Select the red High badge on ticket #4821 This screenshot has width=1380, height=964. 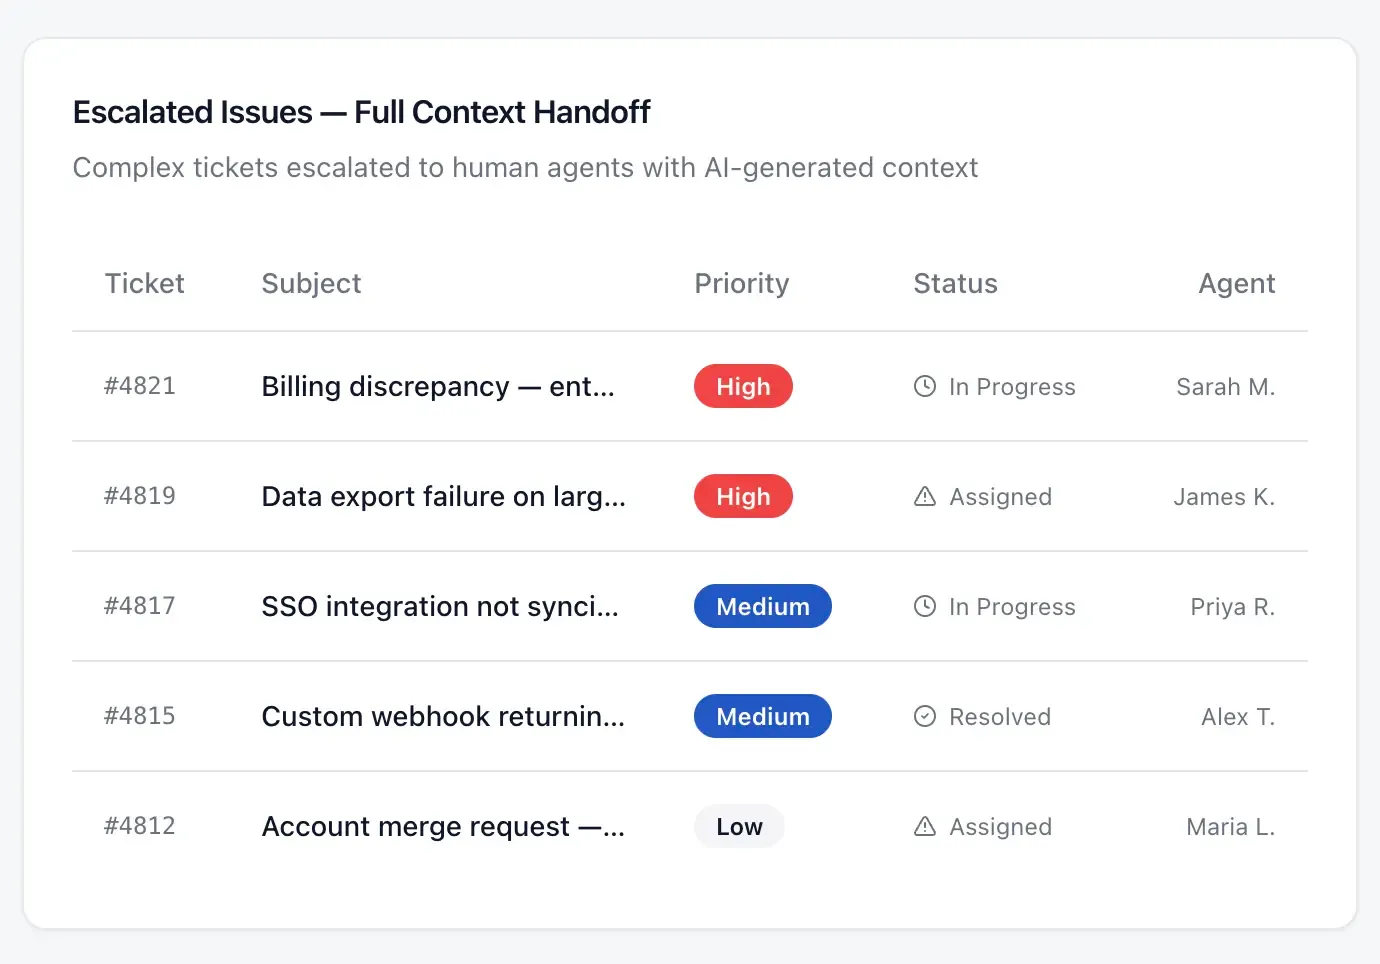743,386
